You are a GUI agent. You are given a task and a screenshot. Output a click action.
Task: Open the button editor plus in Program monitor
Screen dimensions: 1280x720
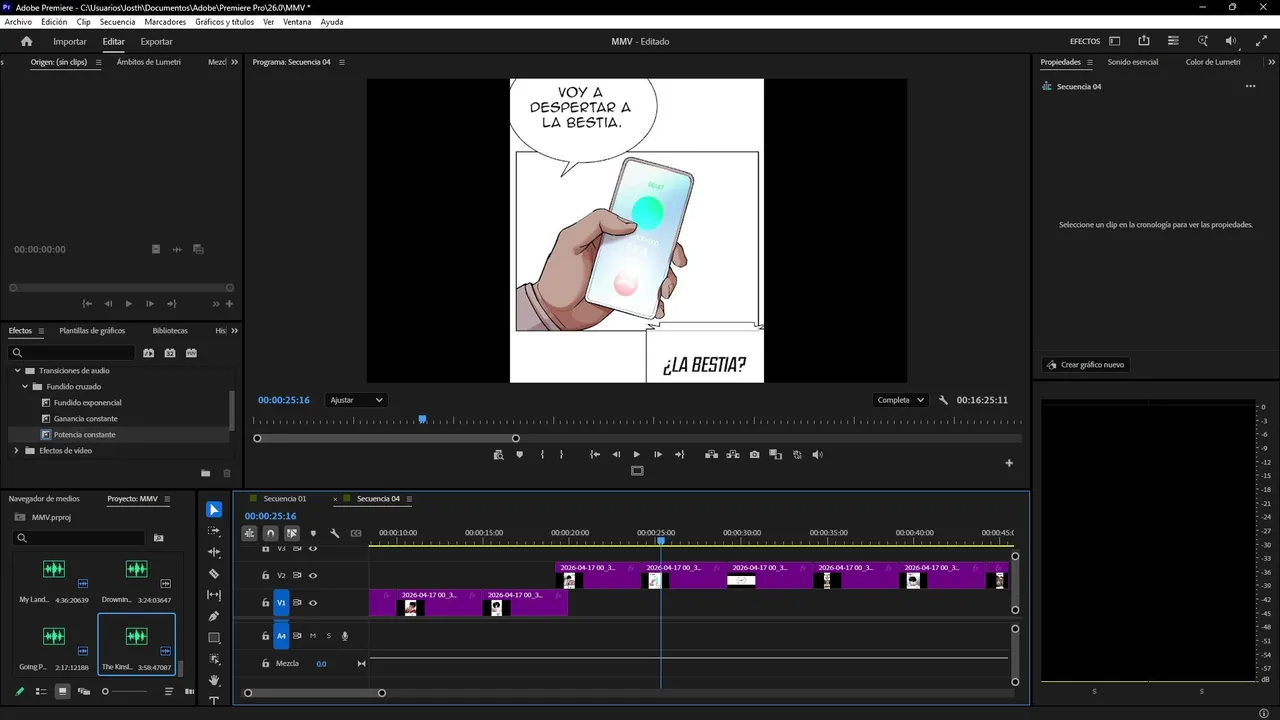pyautogui.click(x=1009, y=463)
